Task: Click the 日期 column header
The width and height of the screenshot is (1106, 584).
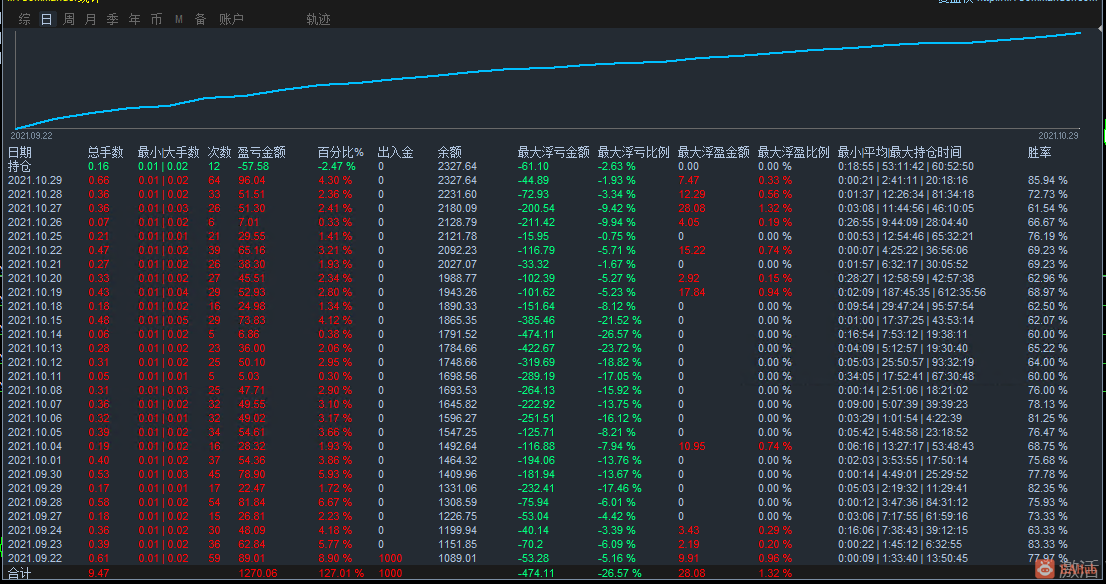Action: (x=20, y=152)
